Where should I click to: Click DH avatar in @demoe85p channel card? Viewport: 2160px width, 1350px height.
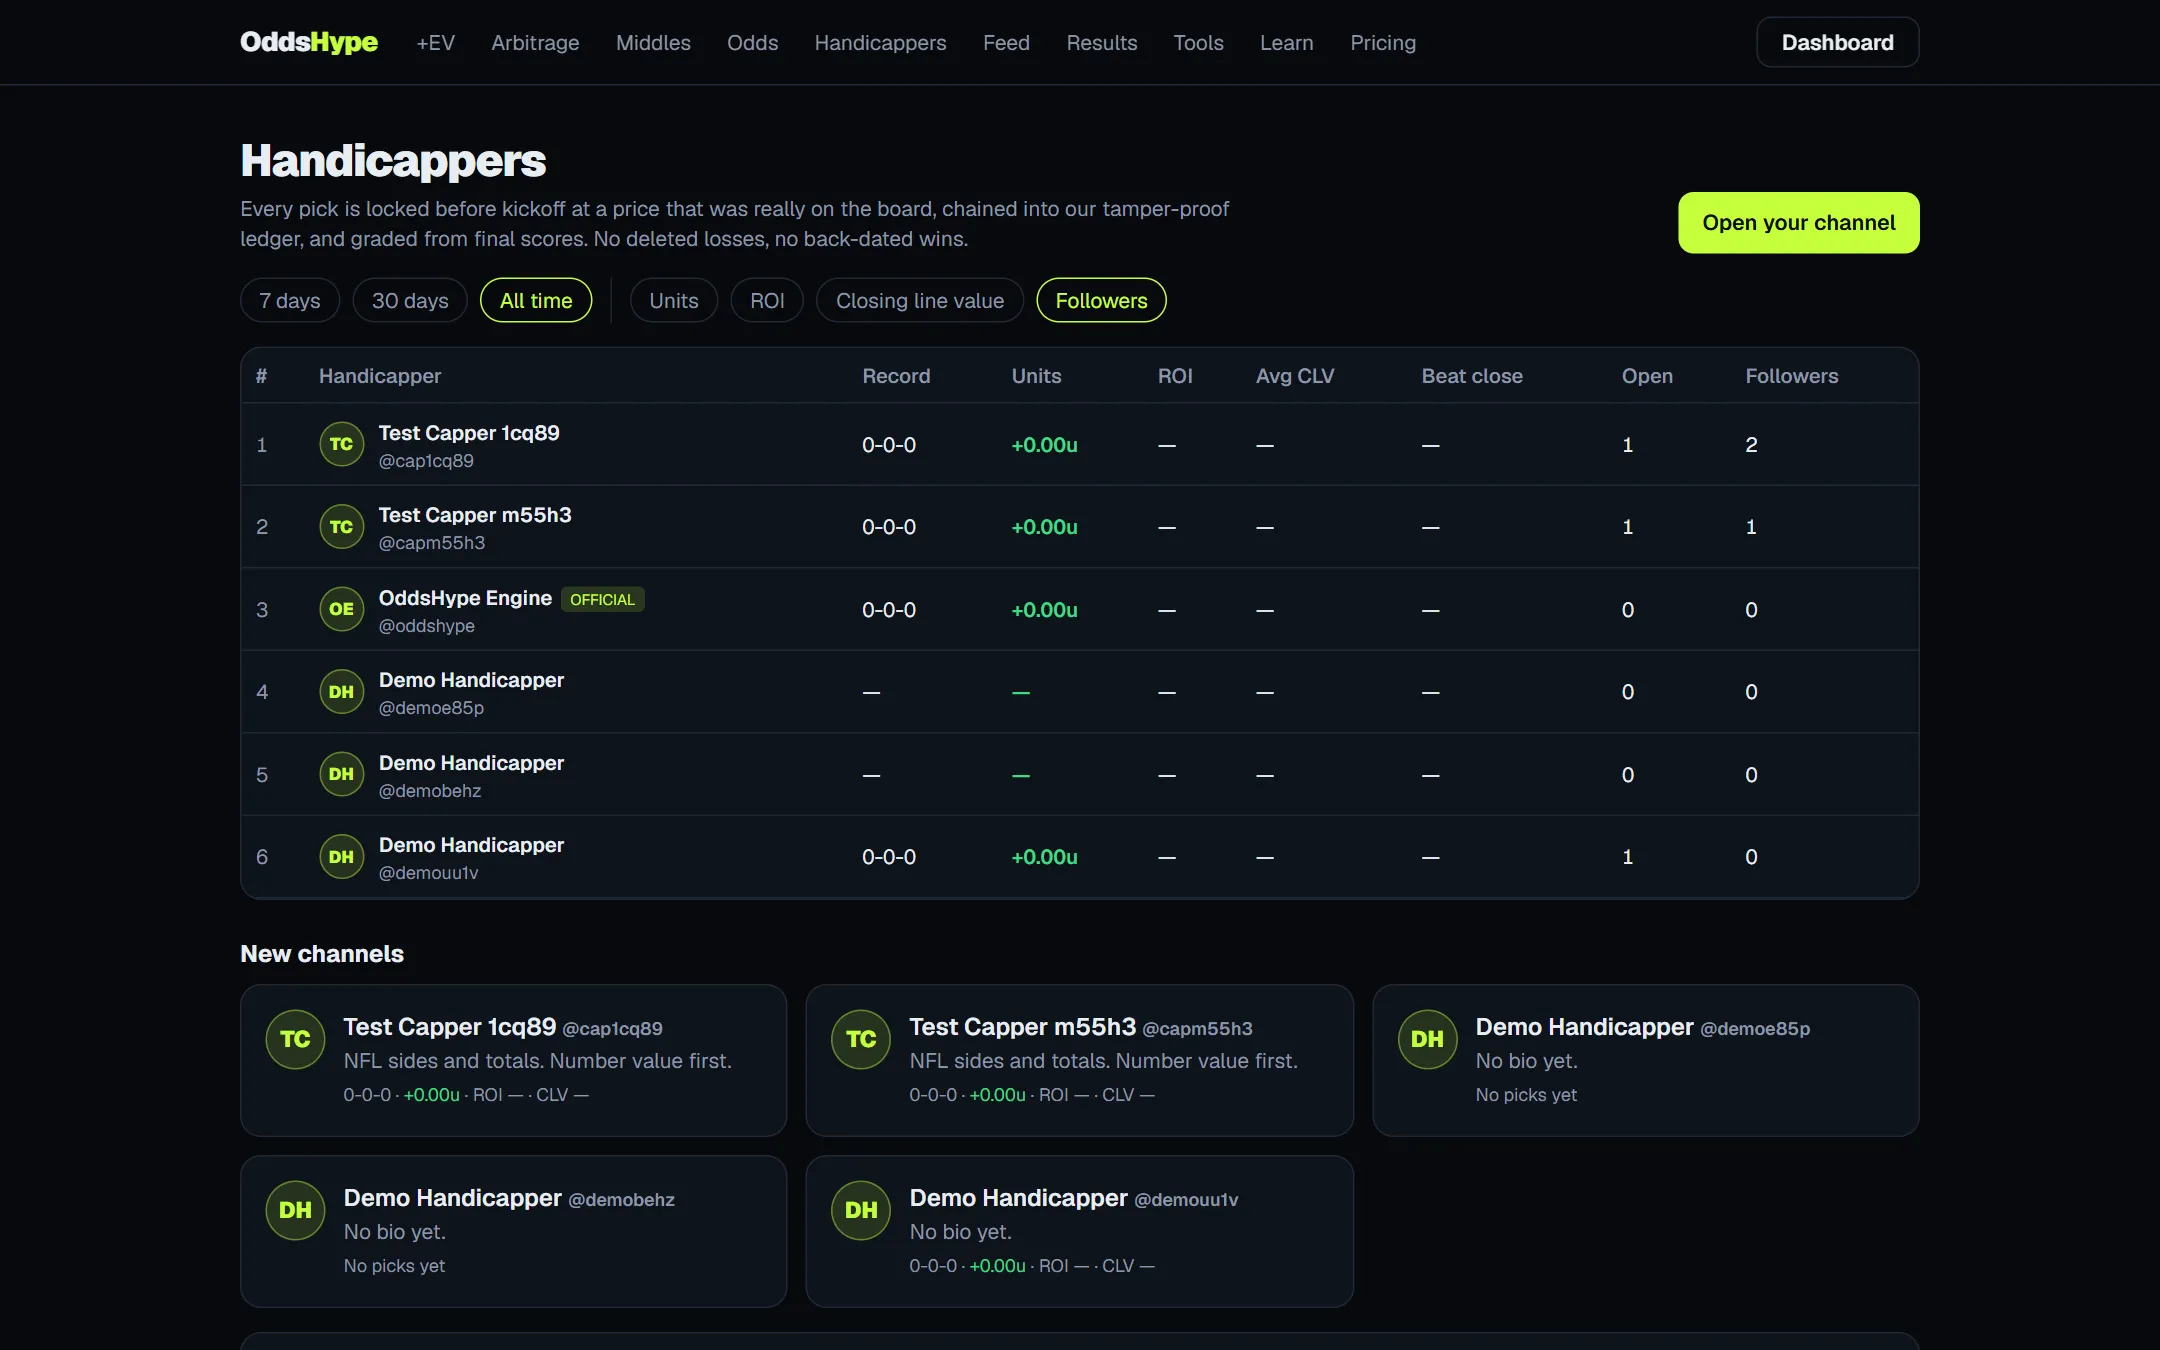click(1427, 1039)
